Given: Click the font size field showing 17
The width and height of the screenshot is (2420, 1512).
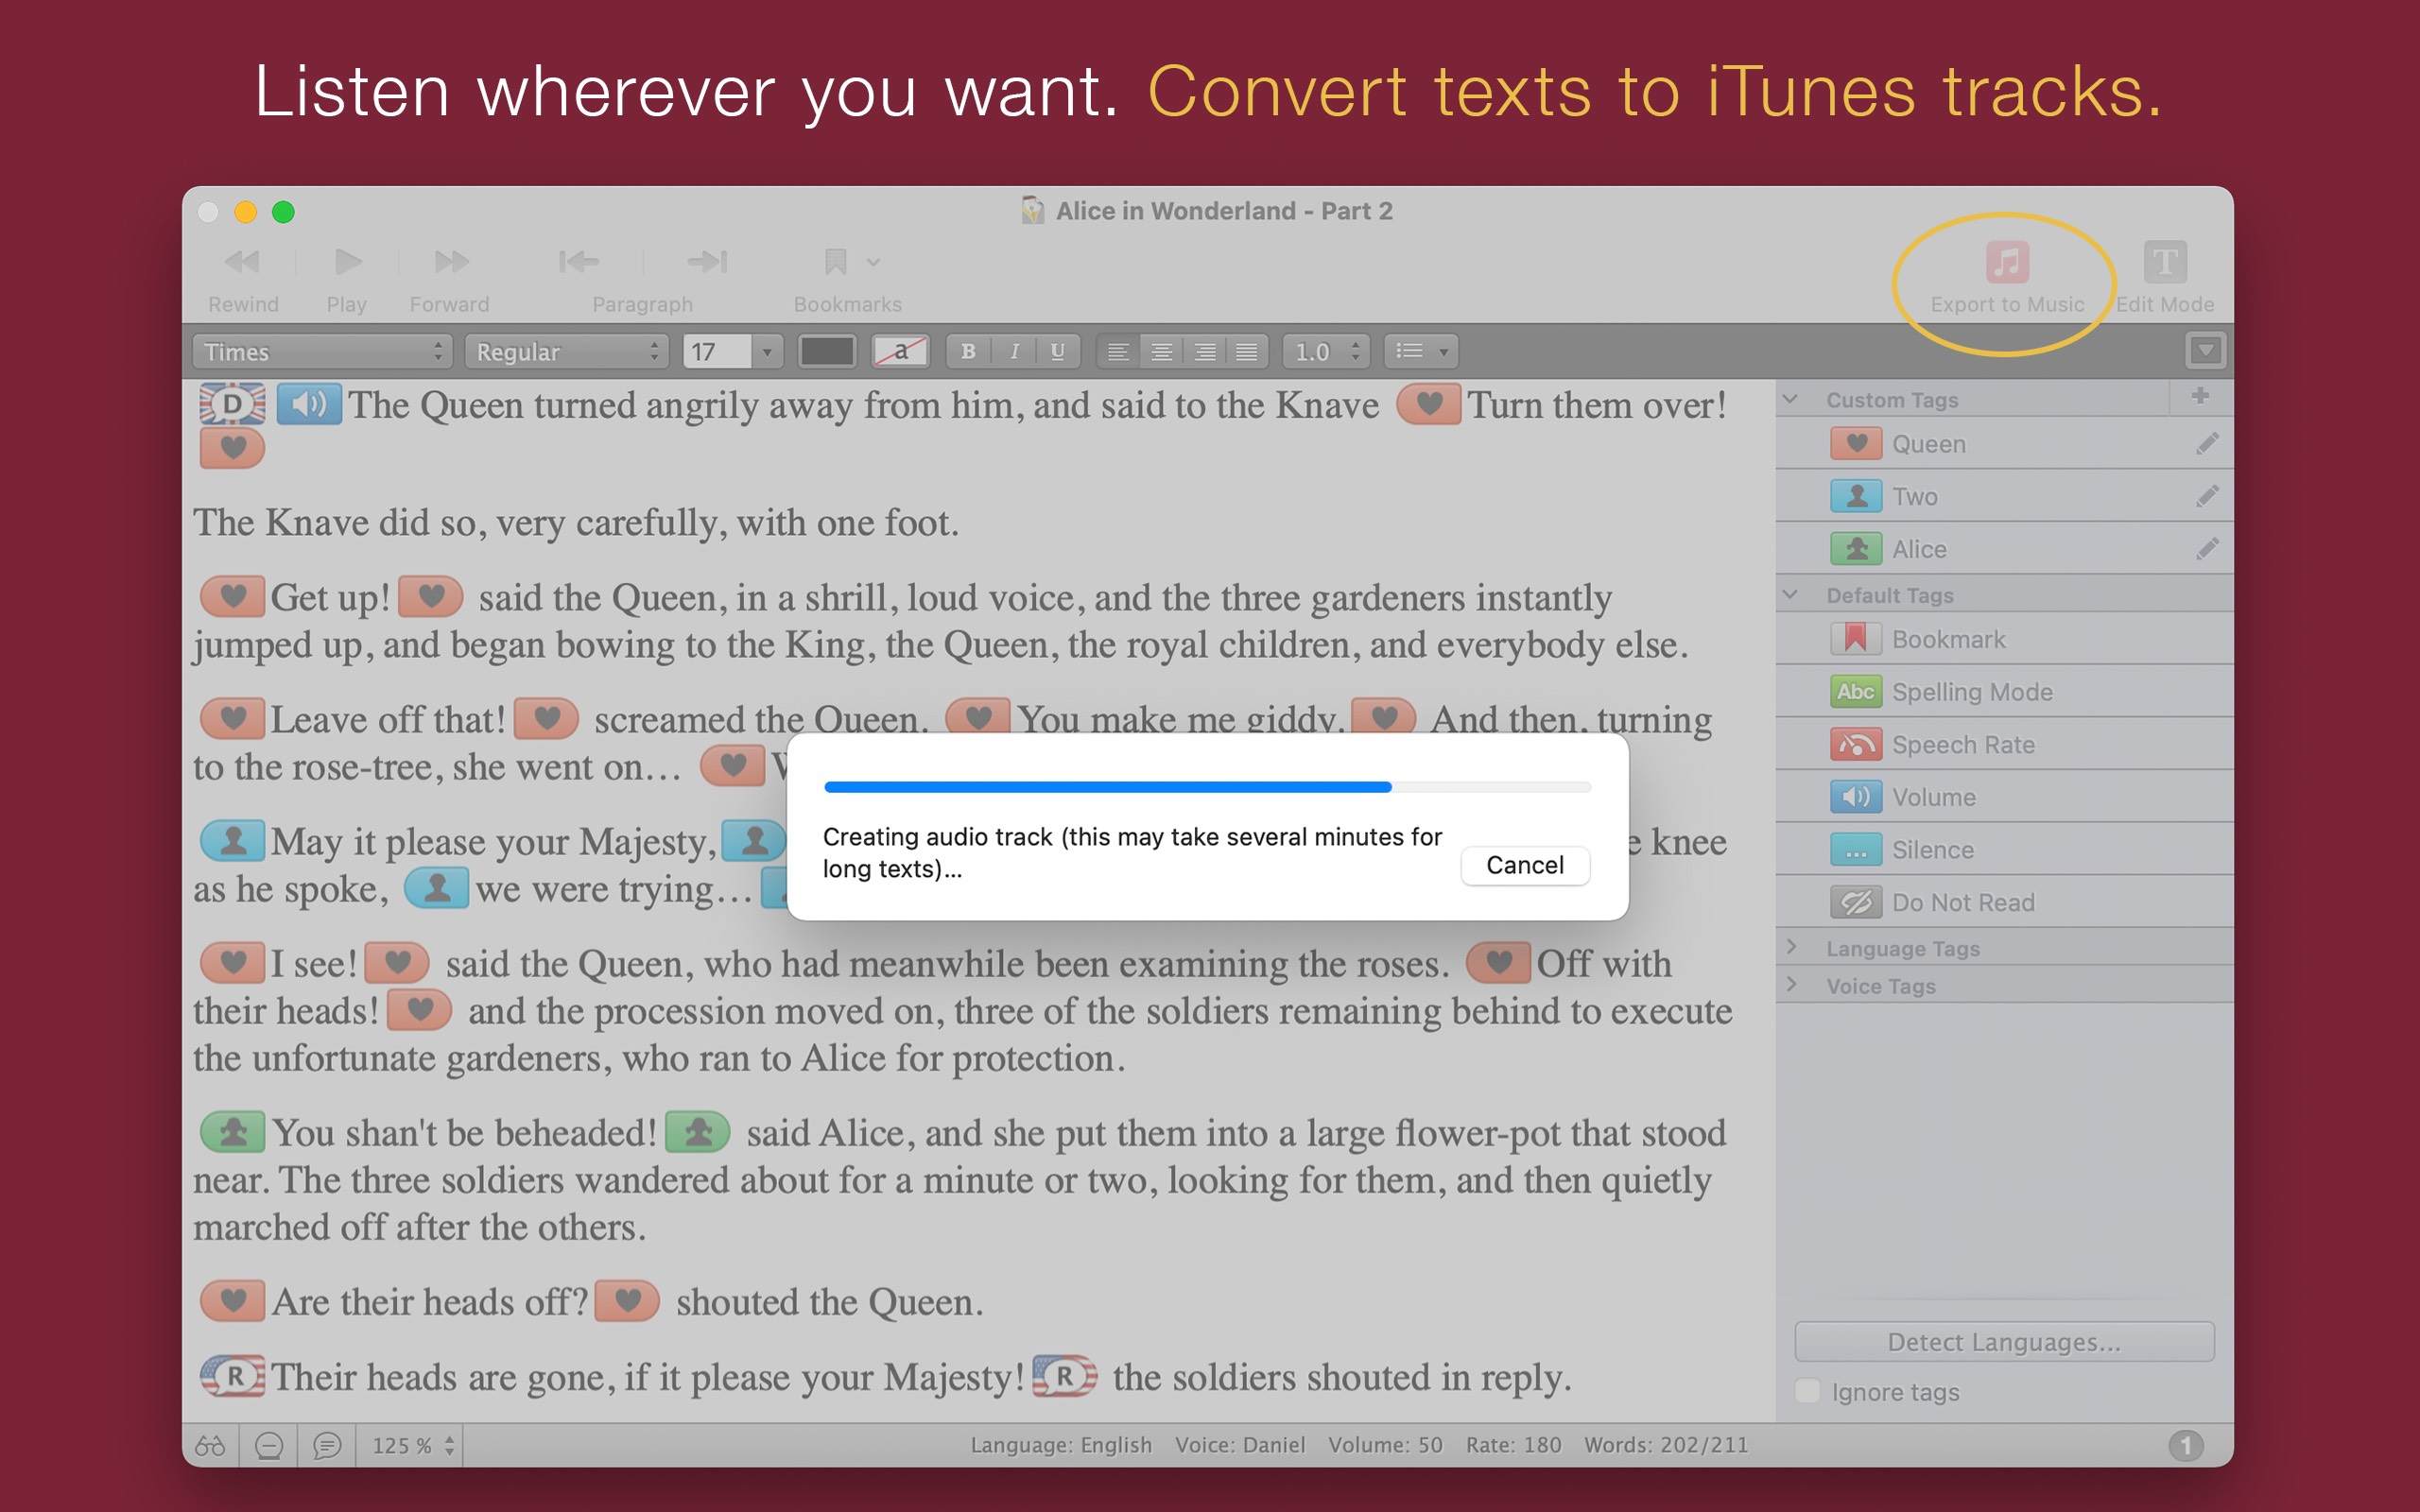Looking at the screenshot, I should [716, 351].
